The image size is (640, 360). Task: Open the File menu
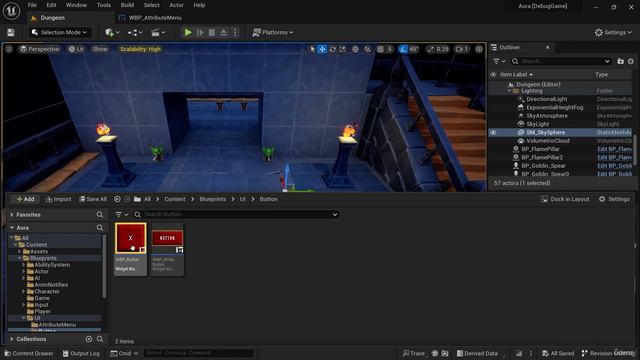[32, 5]
